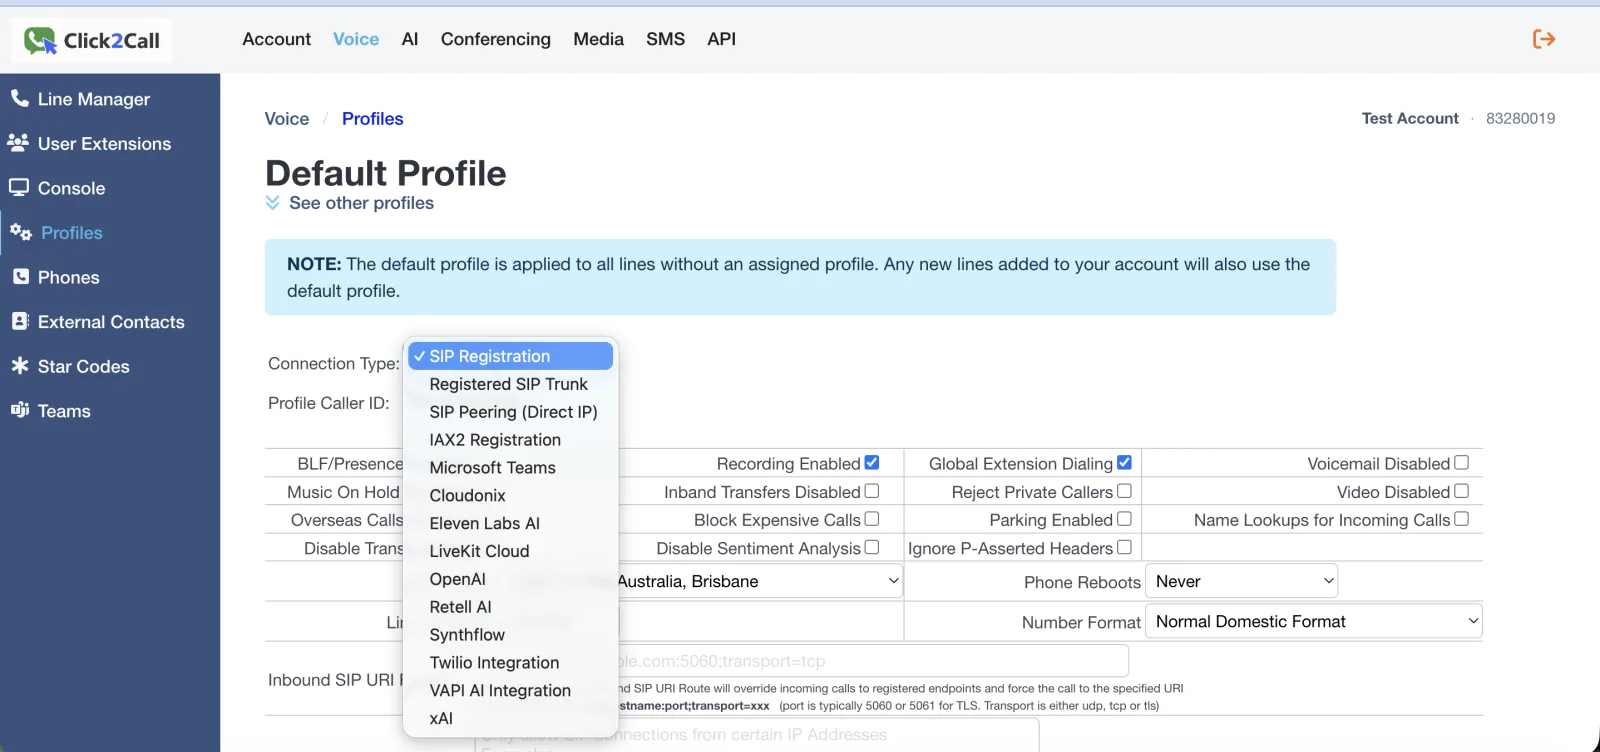Screen dimensions: 1600x752
Task: Toggle Name Lookups for Incoming Calls
Action: [1461, 519]
